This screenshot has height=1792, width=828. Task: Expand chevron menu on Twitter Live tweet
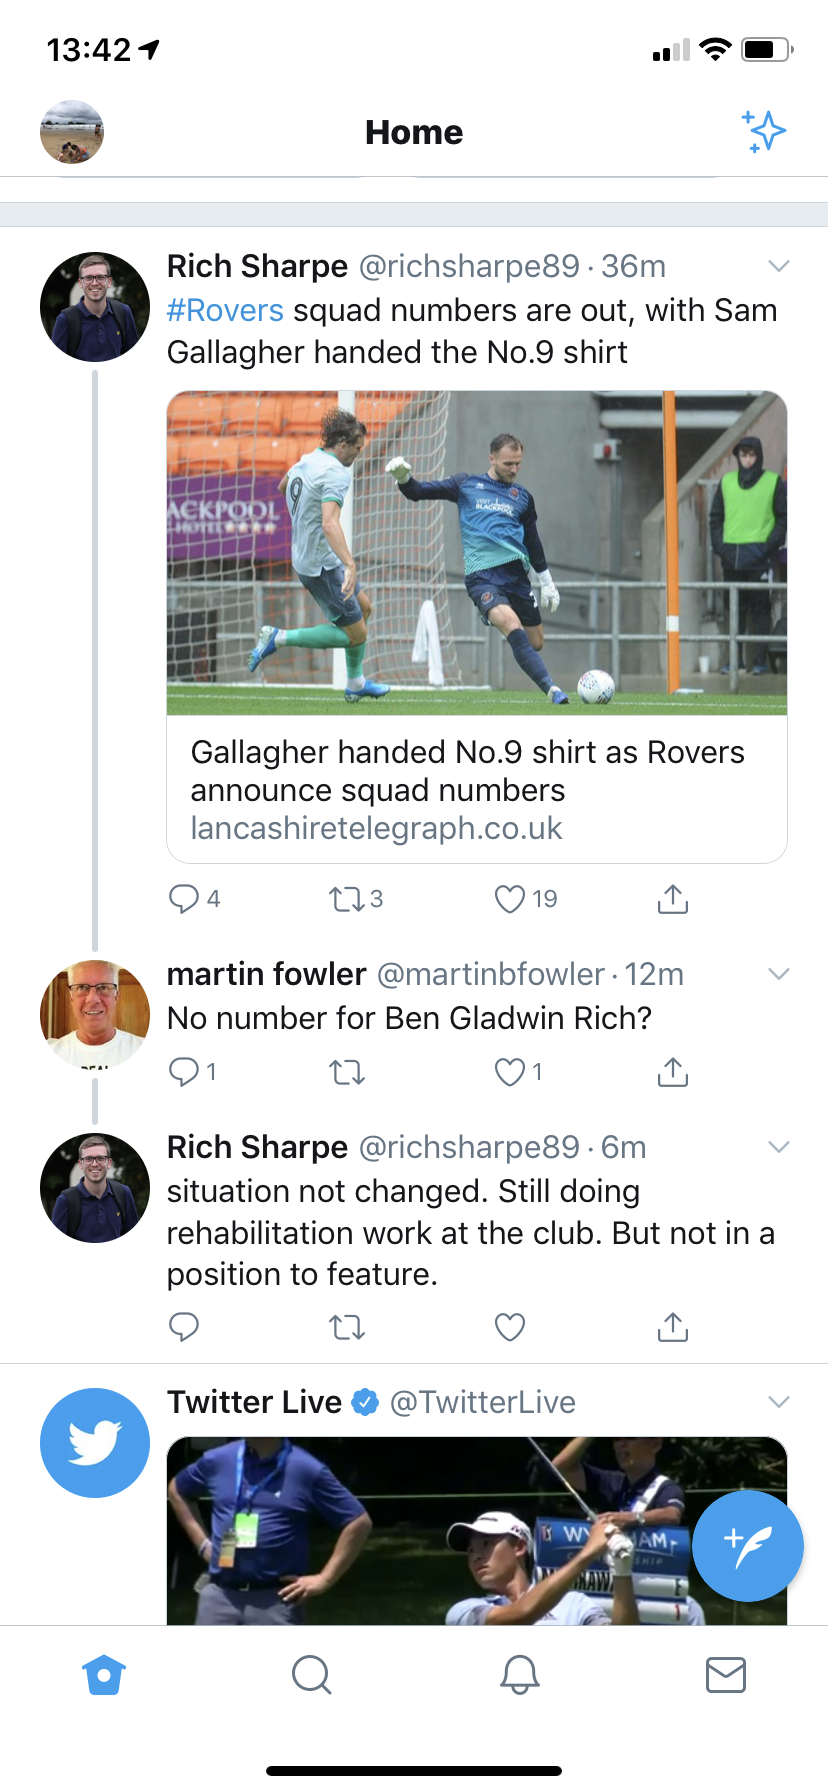click(x=779, y=1402)
